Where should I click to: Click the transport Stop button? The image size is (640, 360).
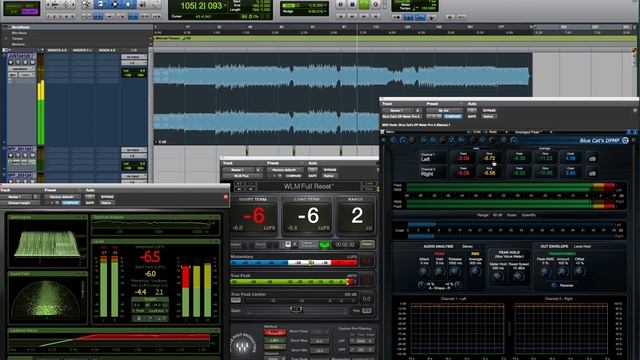[x=352, y=4]
